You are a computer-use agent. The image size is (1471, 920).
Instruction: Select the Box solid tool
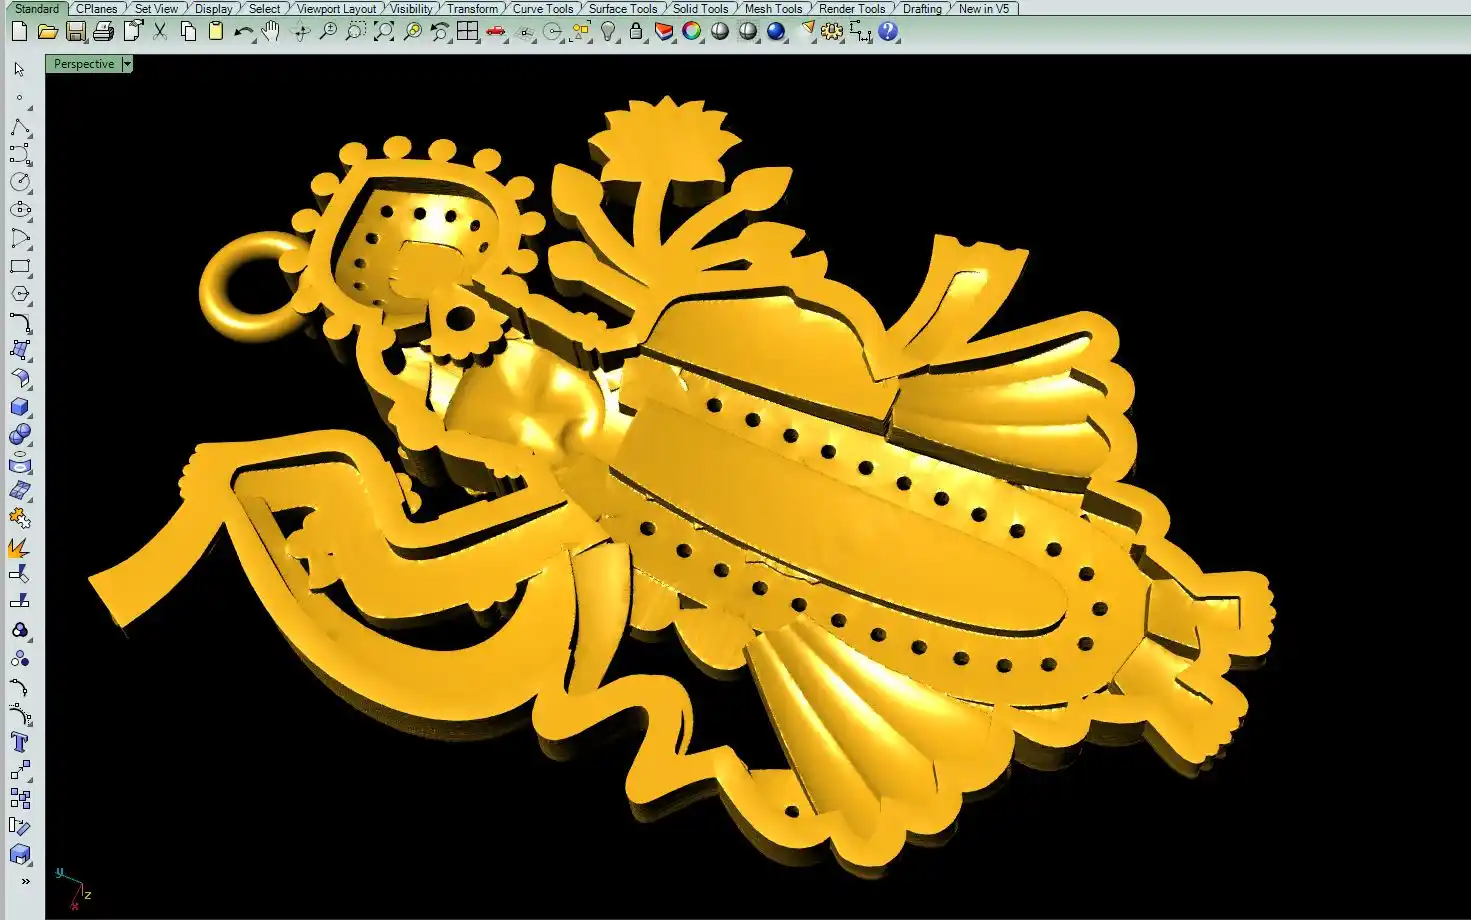20,407
